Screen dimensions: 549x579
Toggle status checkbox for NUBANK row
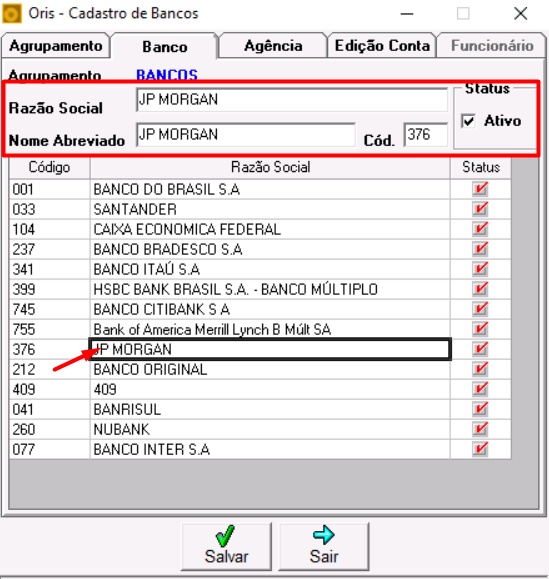pos(480,428)
